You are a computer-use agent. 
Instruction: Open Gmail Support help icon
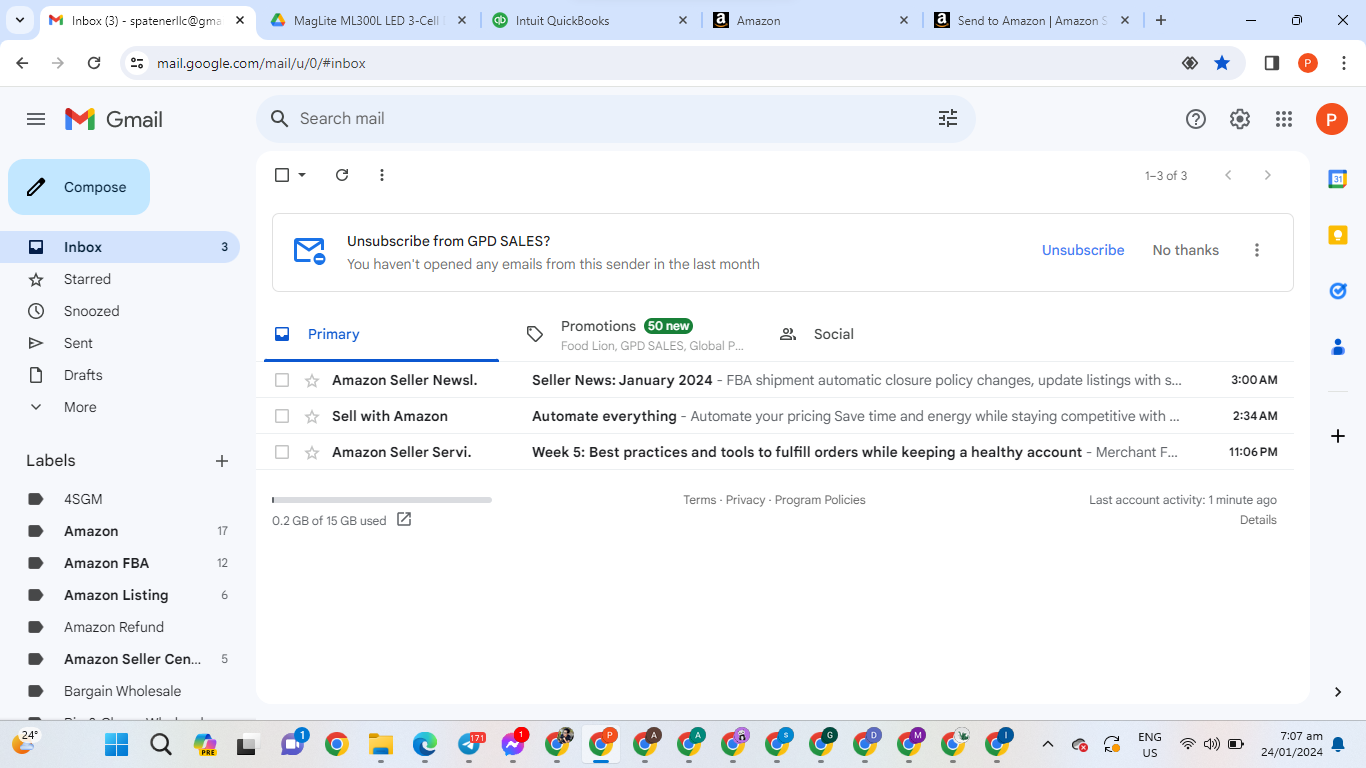[x=1196, y=119]
